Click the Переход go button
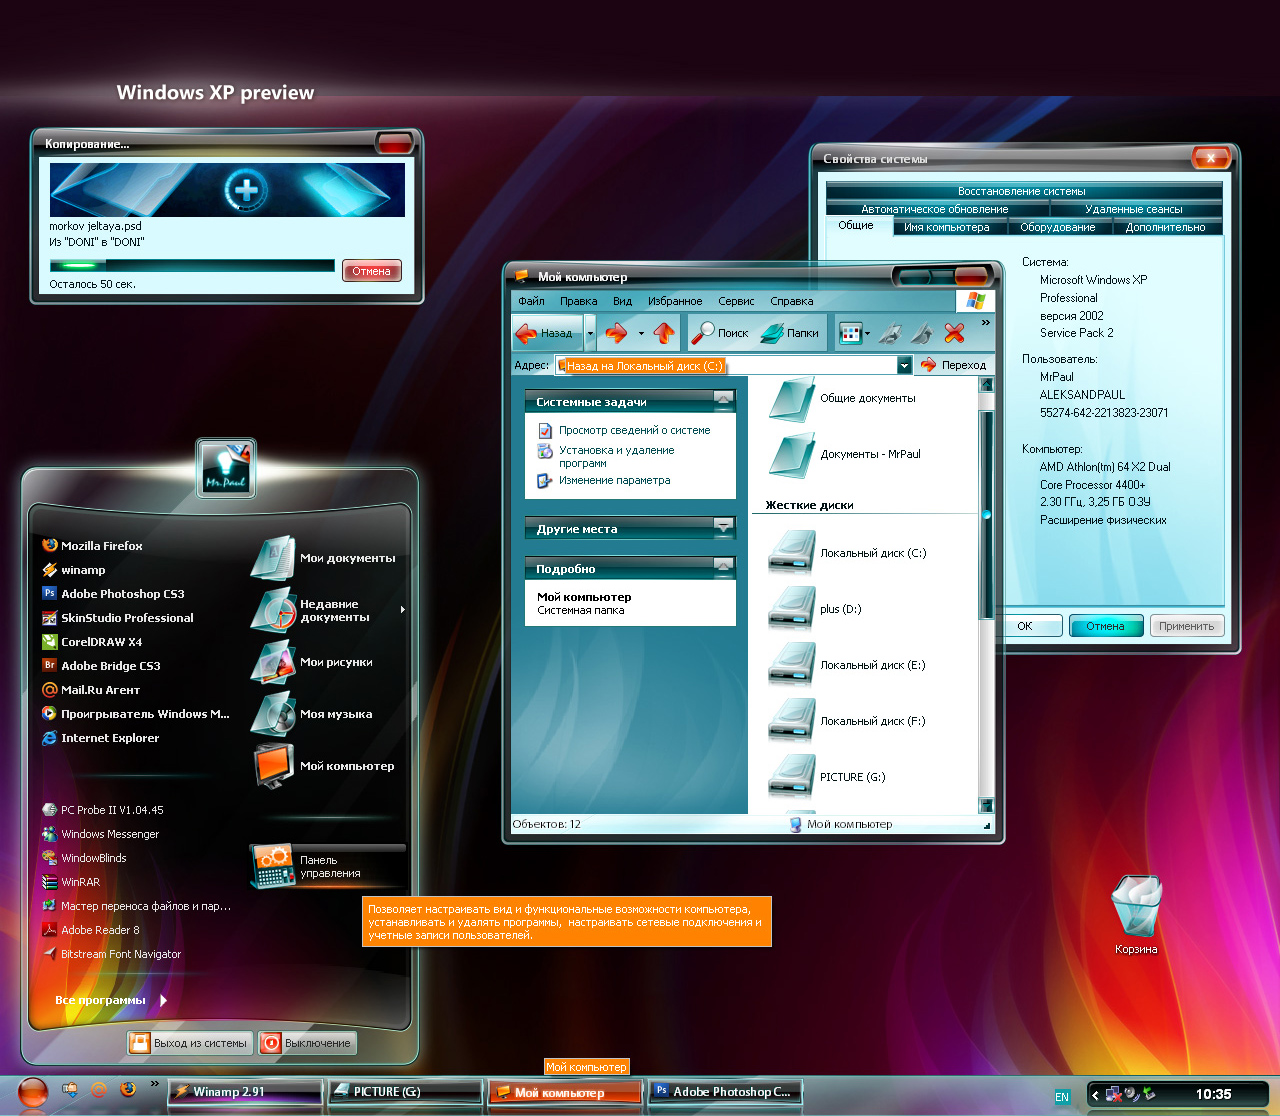Viewport: 1280px width, 1116px height. click(954, 365)
